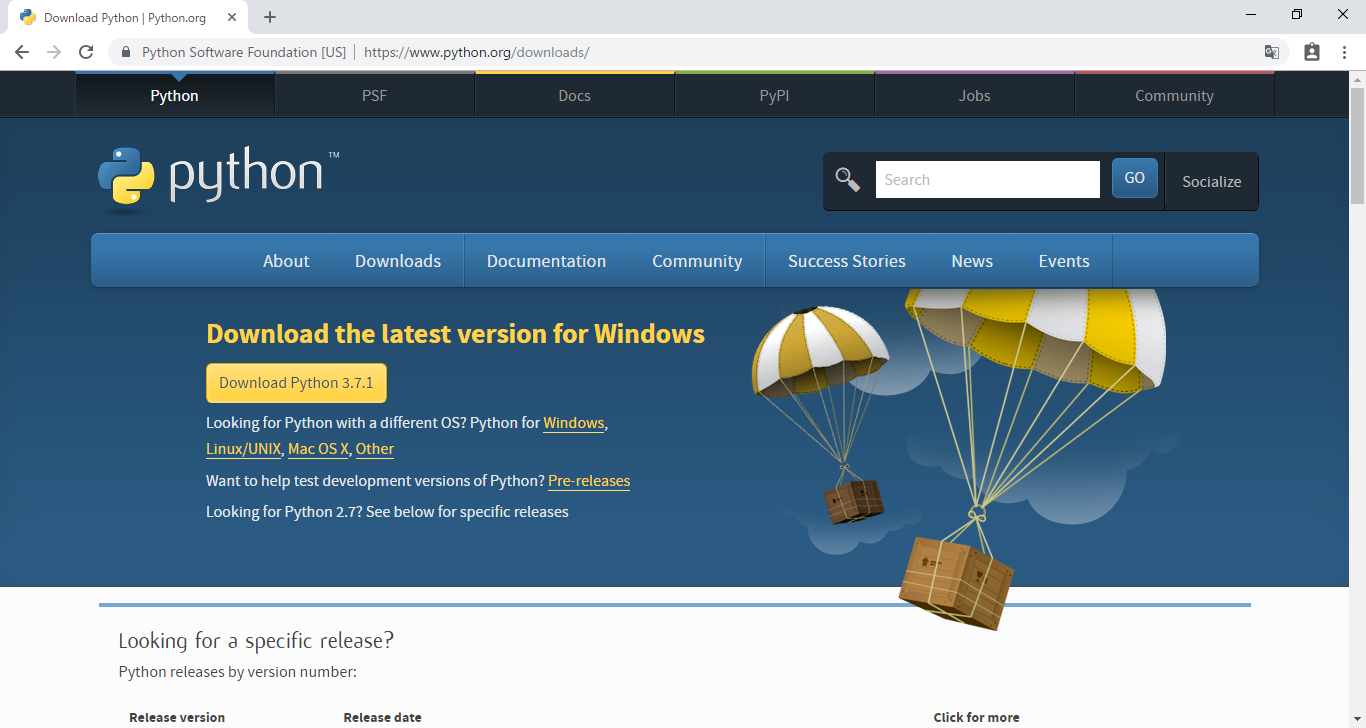This screenshot has height=728, width=1366.
Task: Follow the Other OS link
Action: click(375, 449)
